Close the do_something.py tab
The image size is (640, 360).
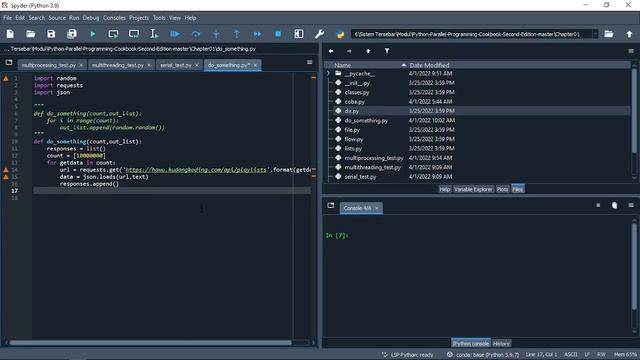[x=256, y=65]
